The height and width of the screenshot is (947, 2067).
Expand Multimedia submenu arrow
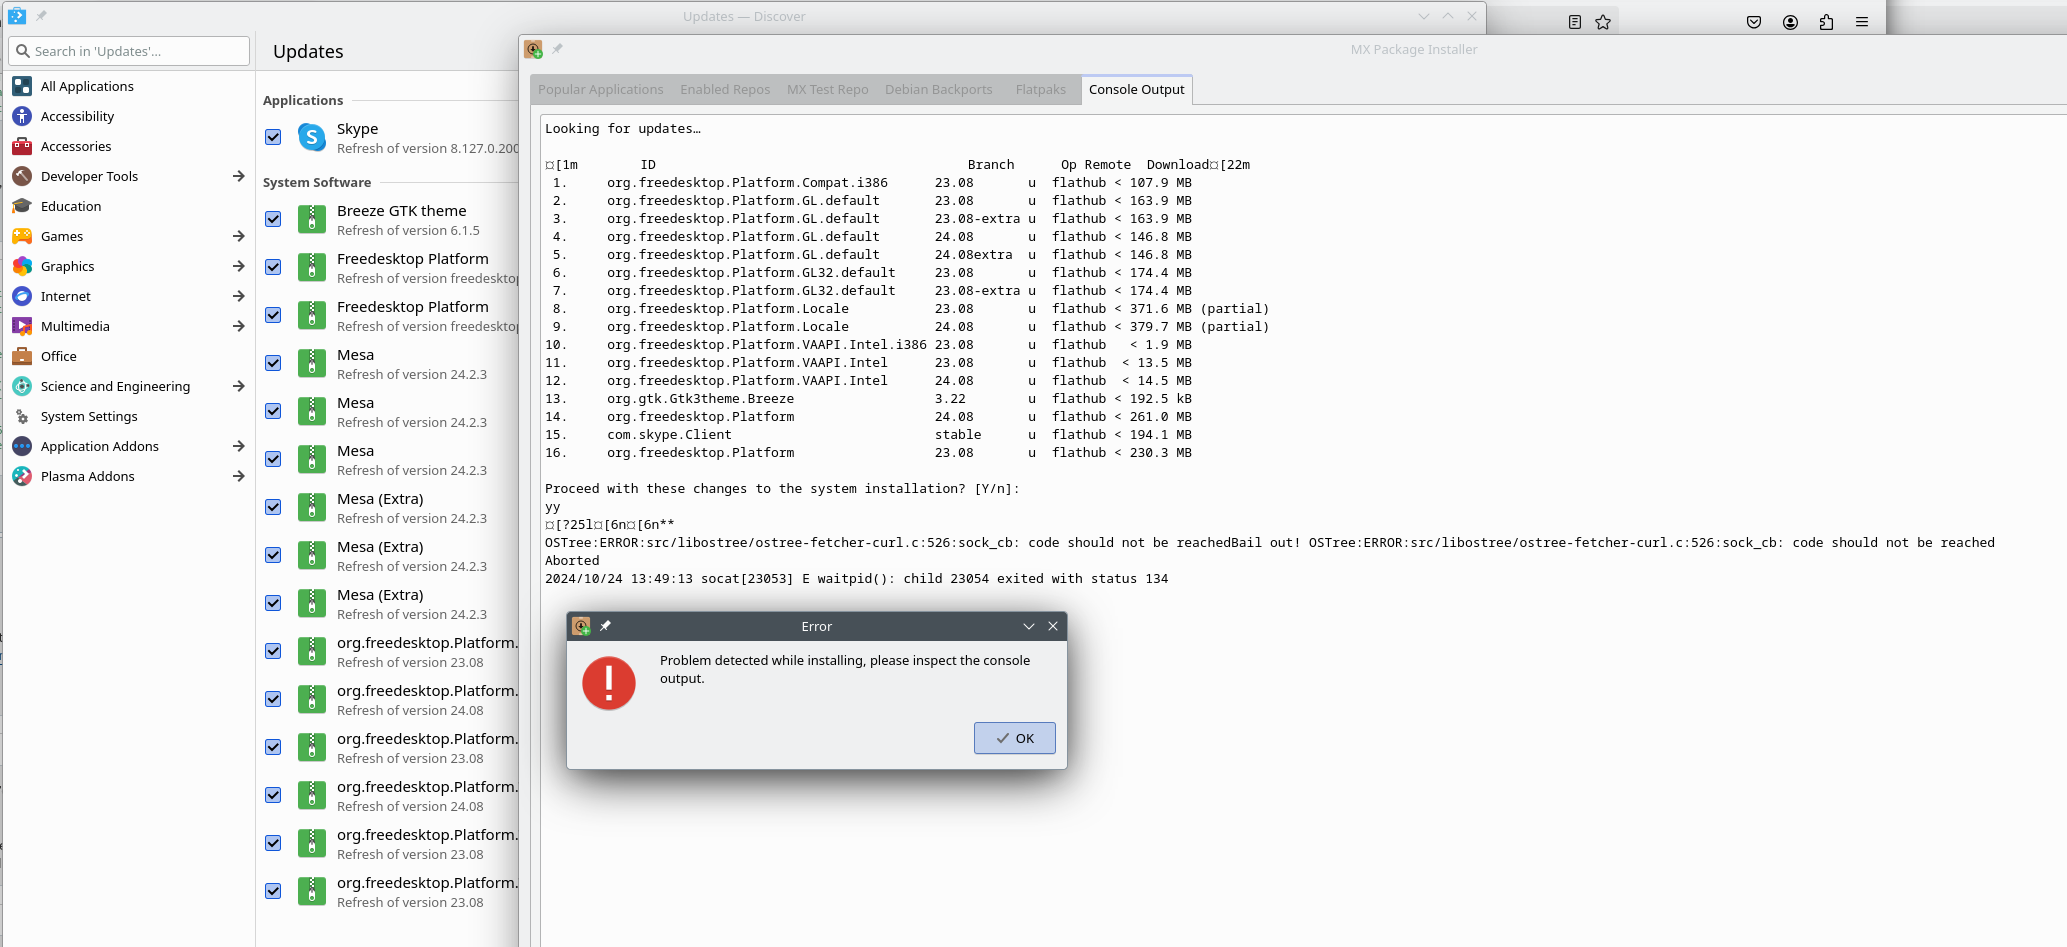point(238,326)
